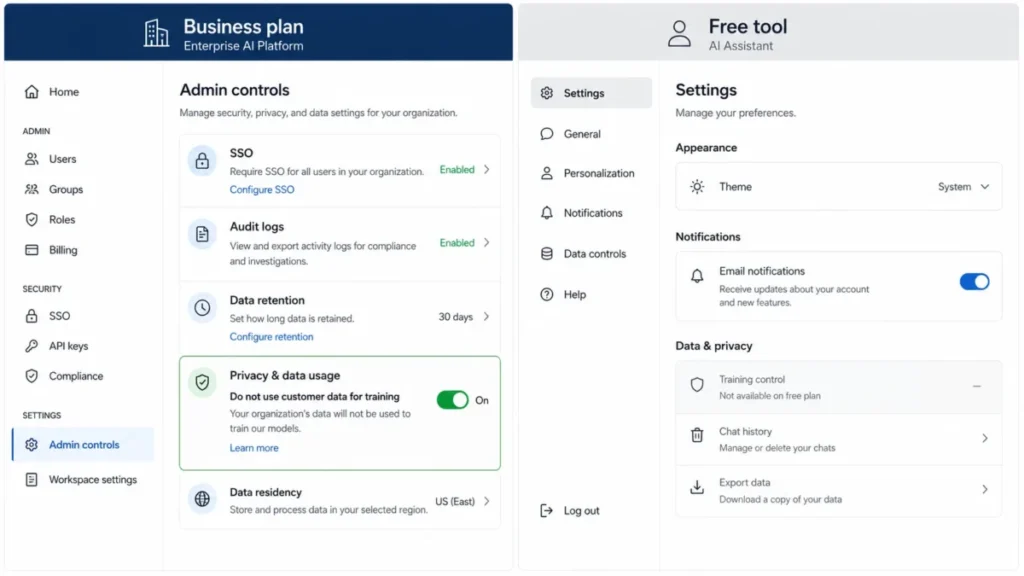Screen dimensions: 1024x576
Task: Click the Export data download icon
Action: [x=697, y=487]
